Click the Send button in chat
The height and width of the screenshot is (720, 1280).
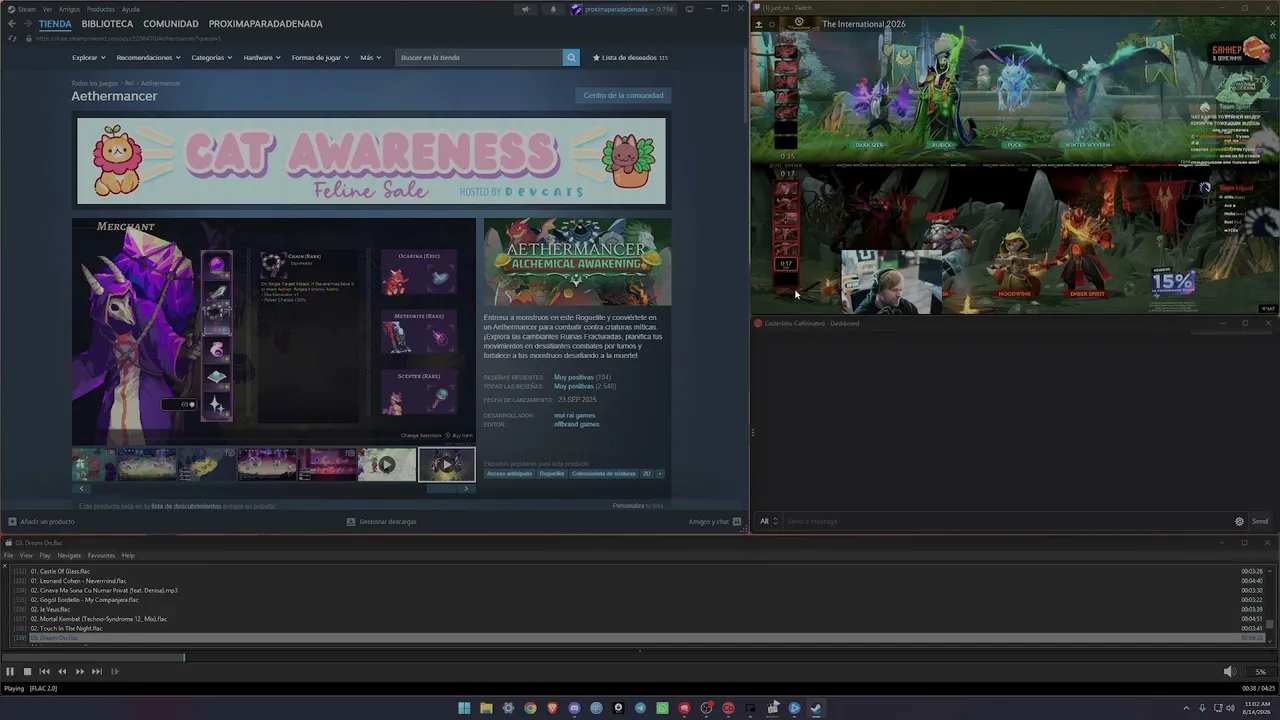coord(1260,521)
